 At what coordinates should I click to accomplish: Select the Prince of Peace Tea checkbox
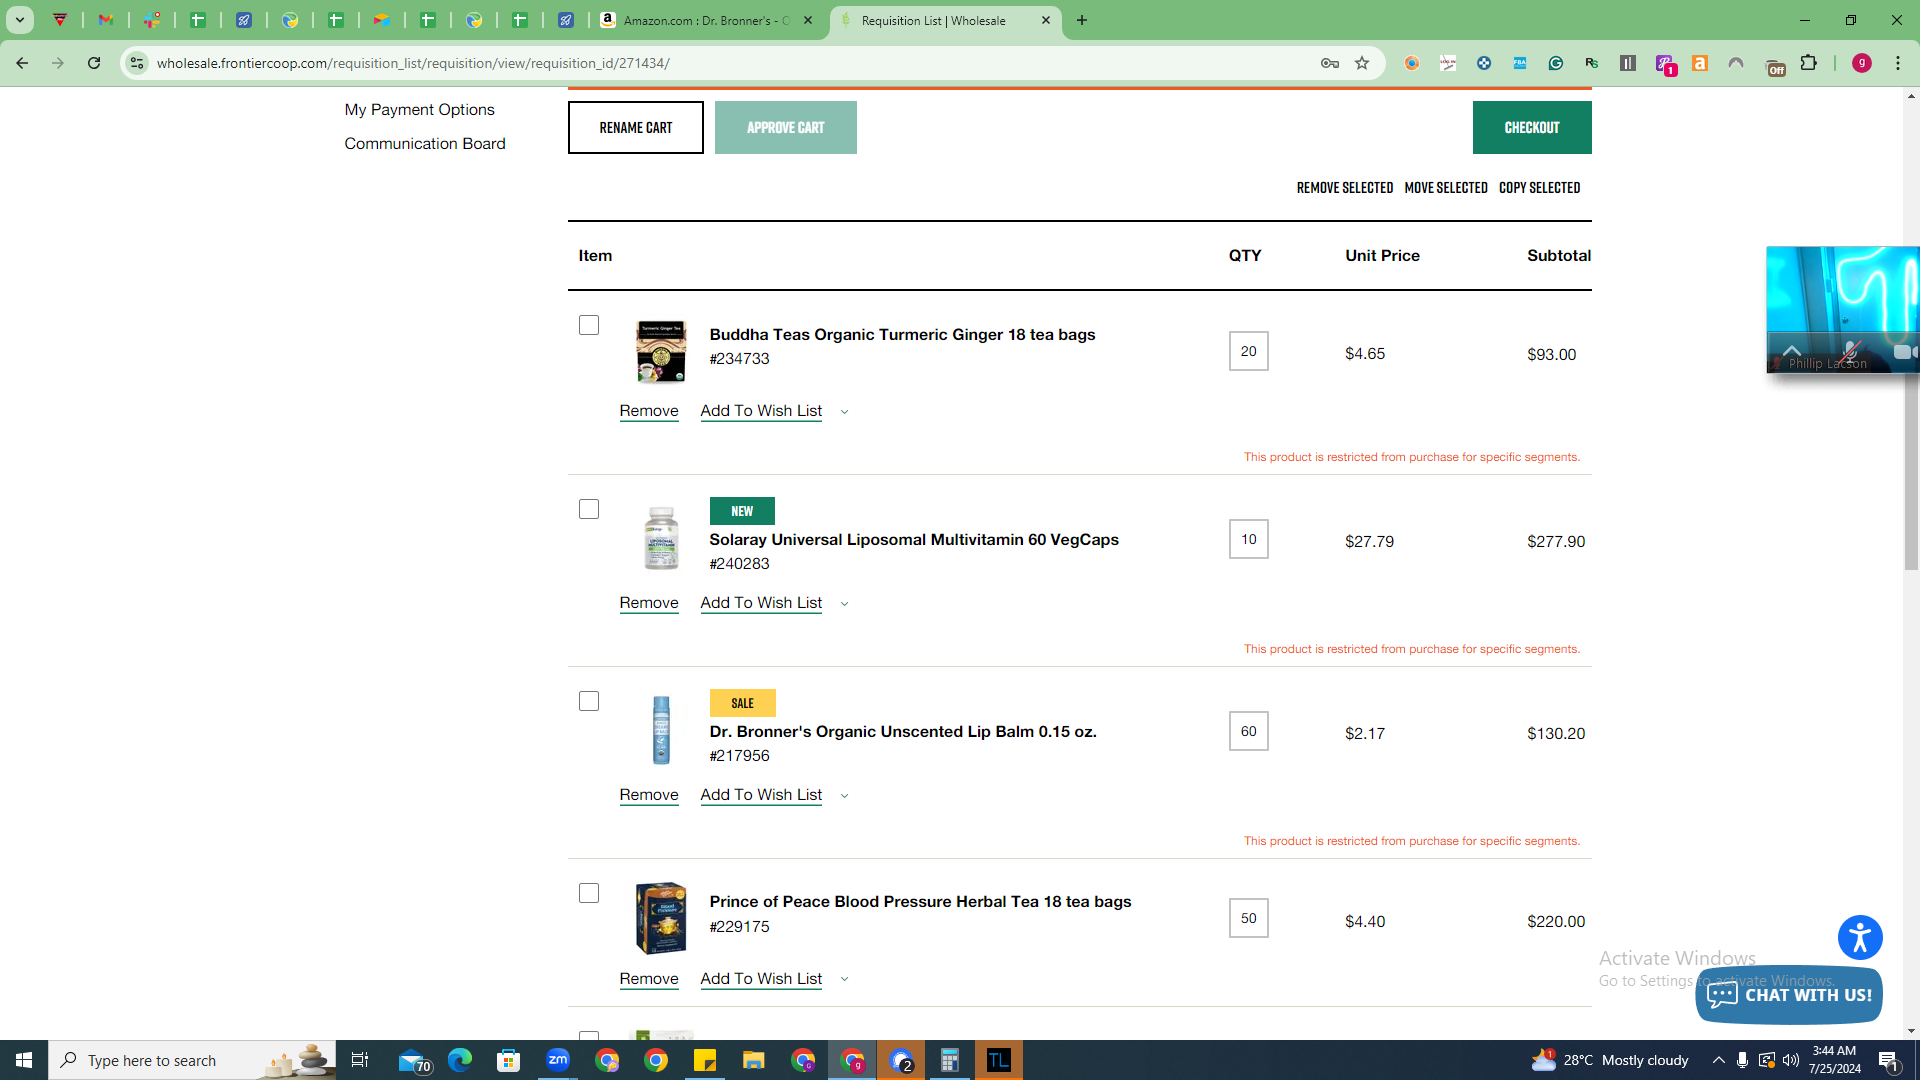click(x=589, y=894)
